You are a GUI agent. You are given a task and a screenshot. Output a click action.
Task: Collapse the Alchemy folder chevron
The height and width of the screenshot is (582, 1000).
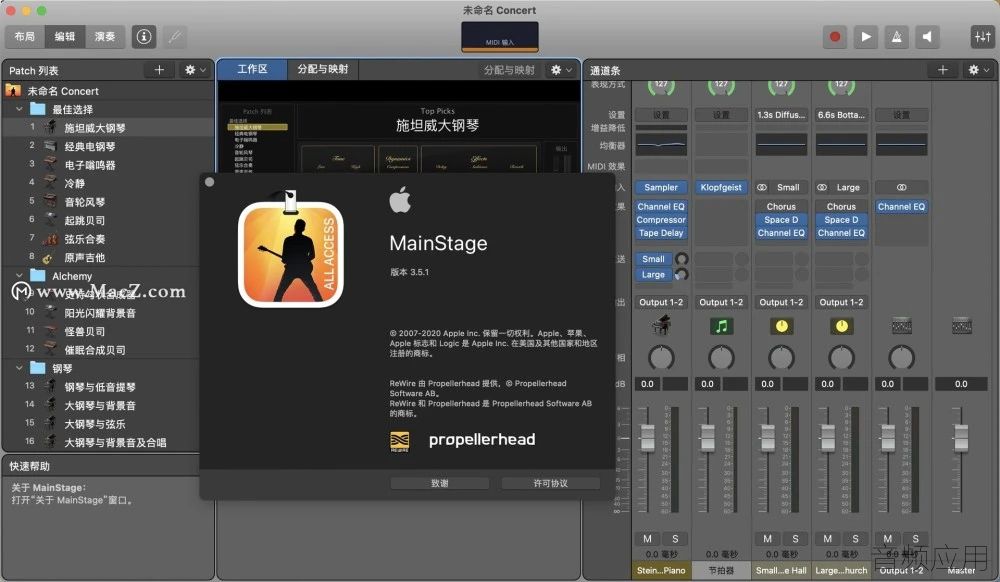click(x=19, y=276)
